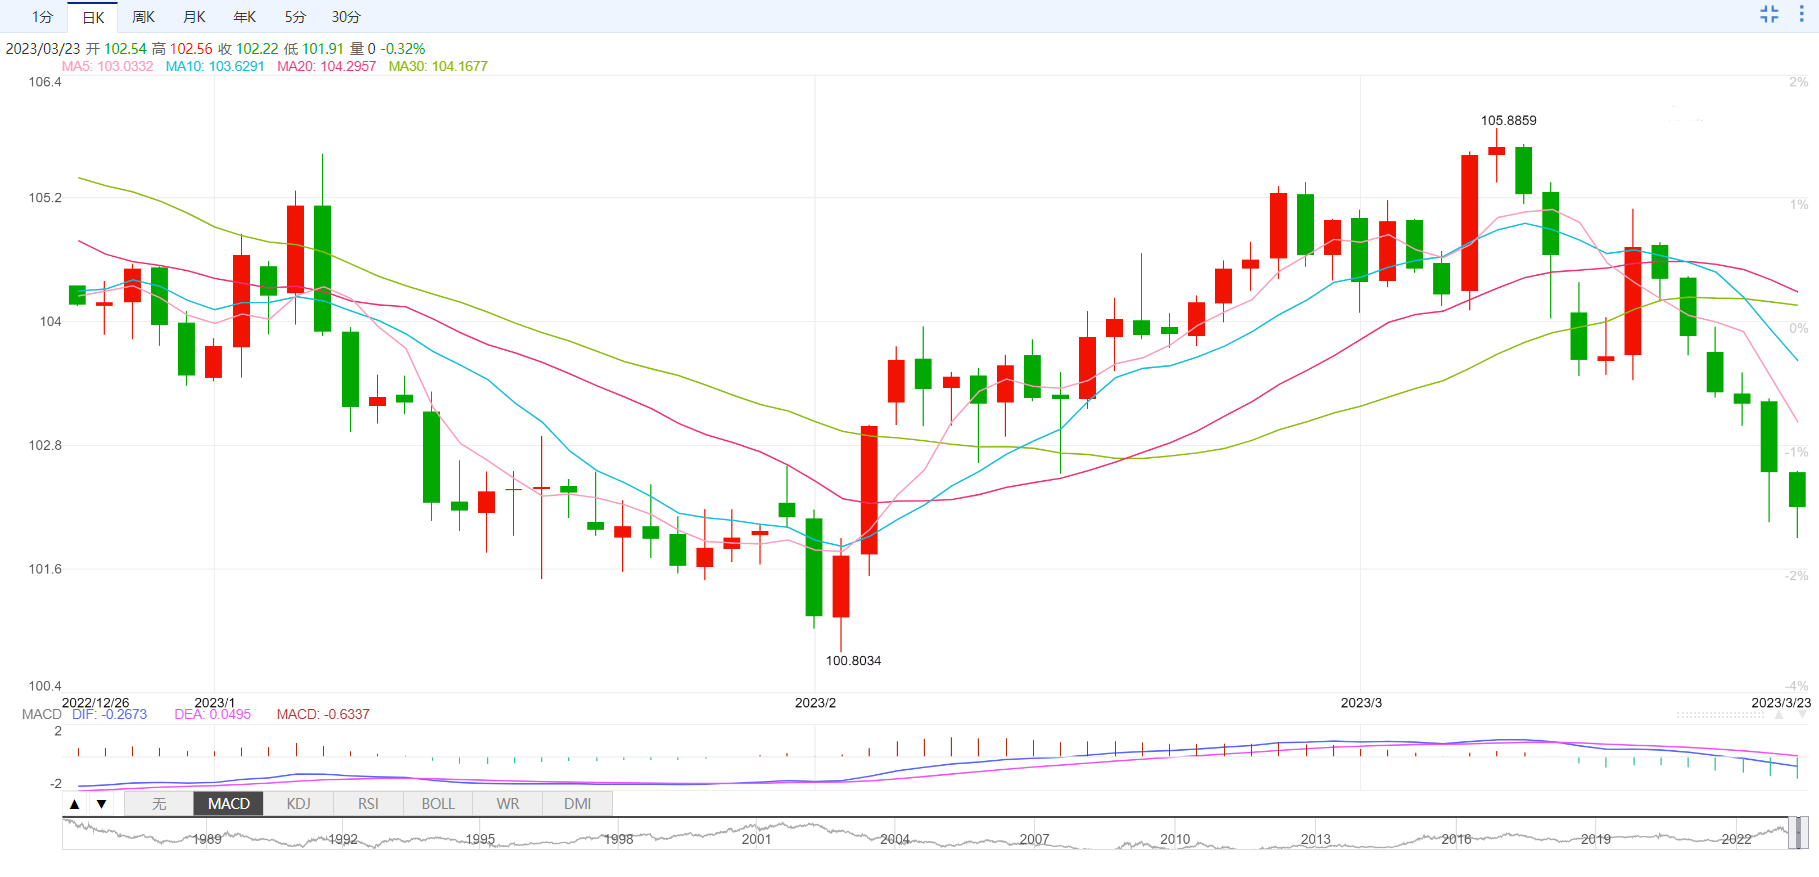Click the timeline overview near 1995
This screenshot has width=1819, height=877.
click(480, 839)
